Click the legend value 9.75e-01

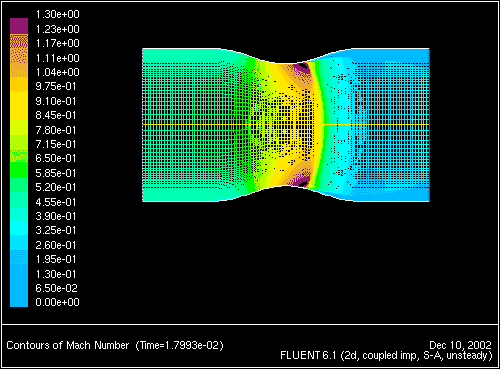(x=56, y=86)
